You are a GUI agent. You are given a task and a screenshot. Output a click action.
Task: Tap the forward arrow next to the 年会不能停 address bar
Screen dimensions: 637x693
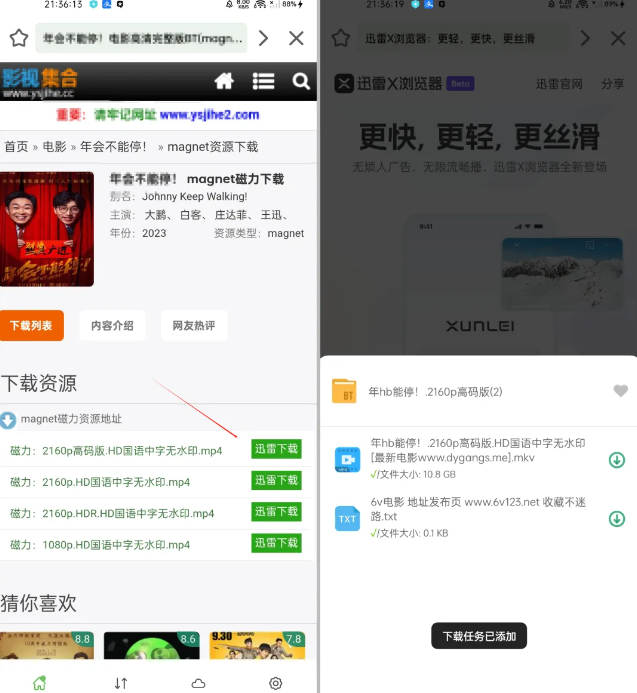click(263, 39)
